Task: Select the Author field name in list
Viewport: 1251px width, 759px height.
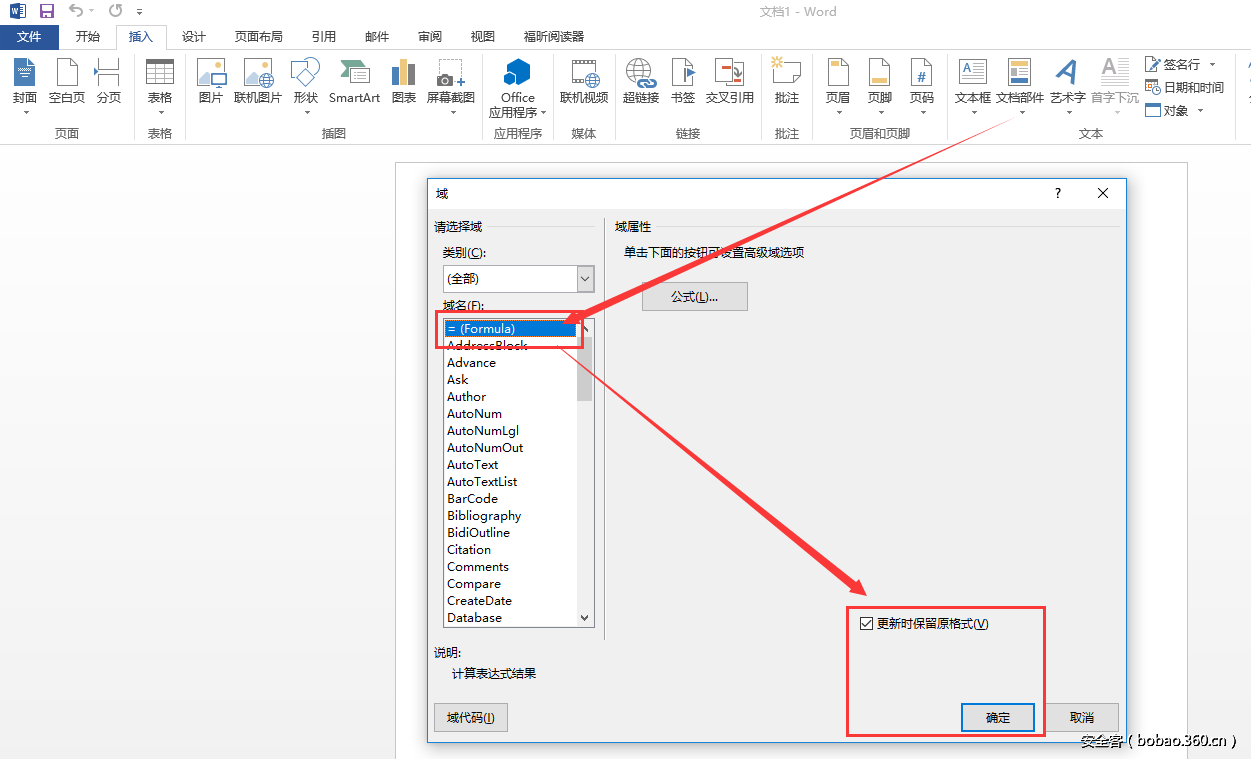Action: (x=467, y=397)
